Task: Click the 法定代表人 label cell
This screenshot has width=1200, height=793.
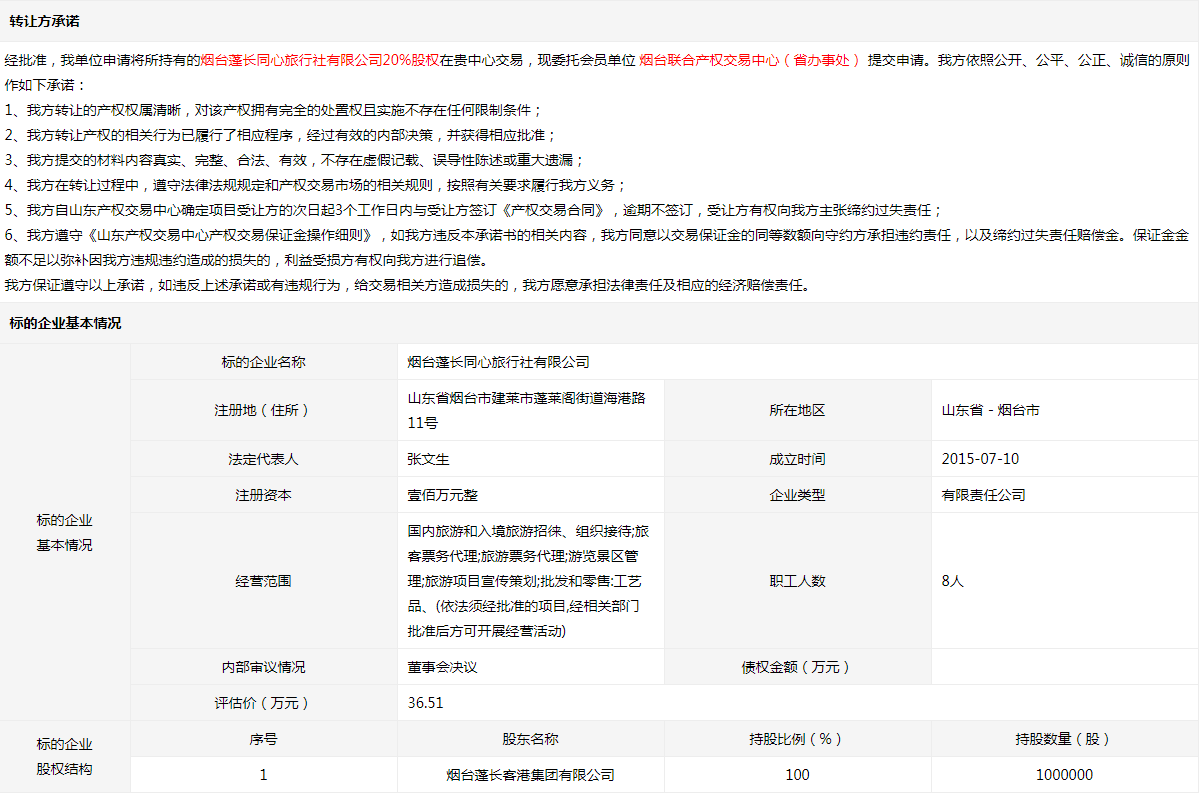Action: [264, 459]
